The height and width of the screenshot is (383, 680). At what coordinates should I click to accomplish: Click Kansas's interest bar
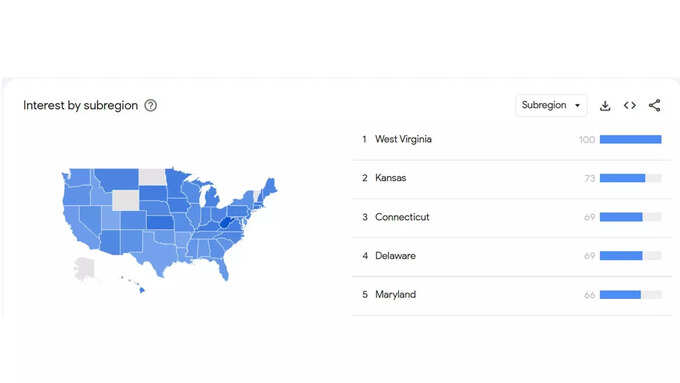point(631,178)
